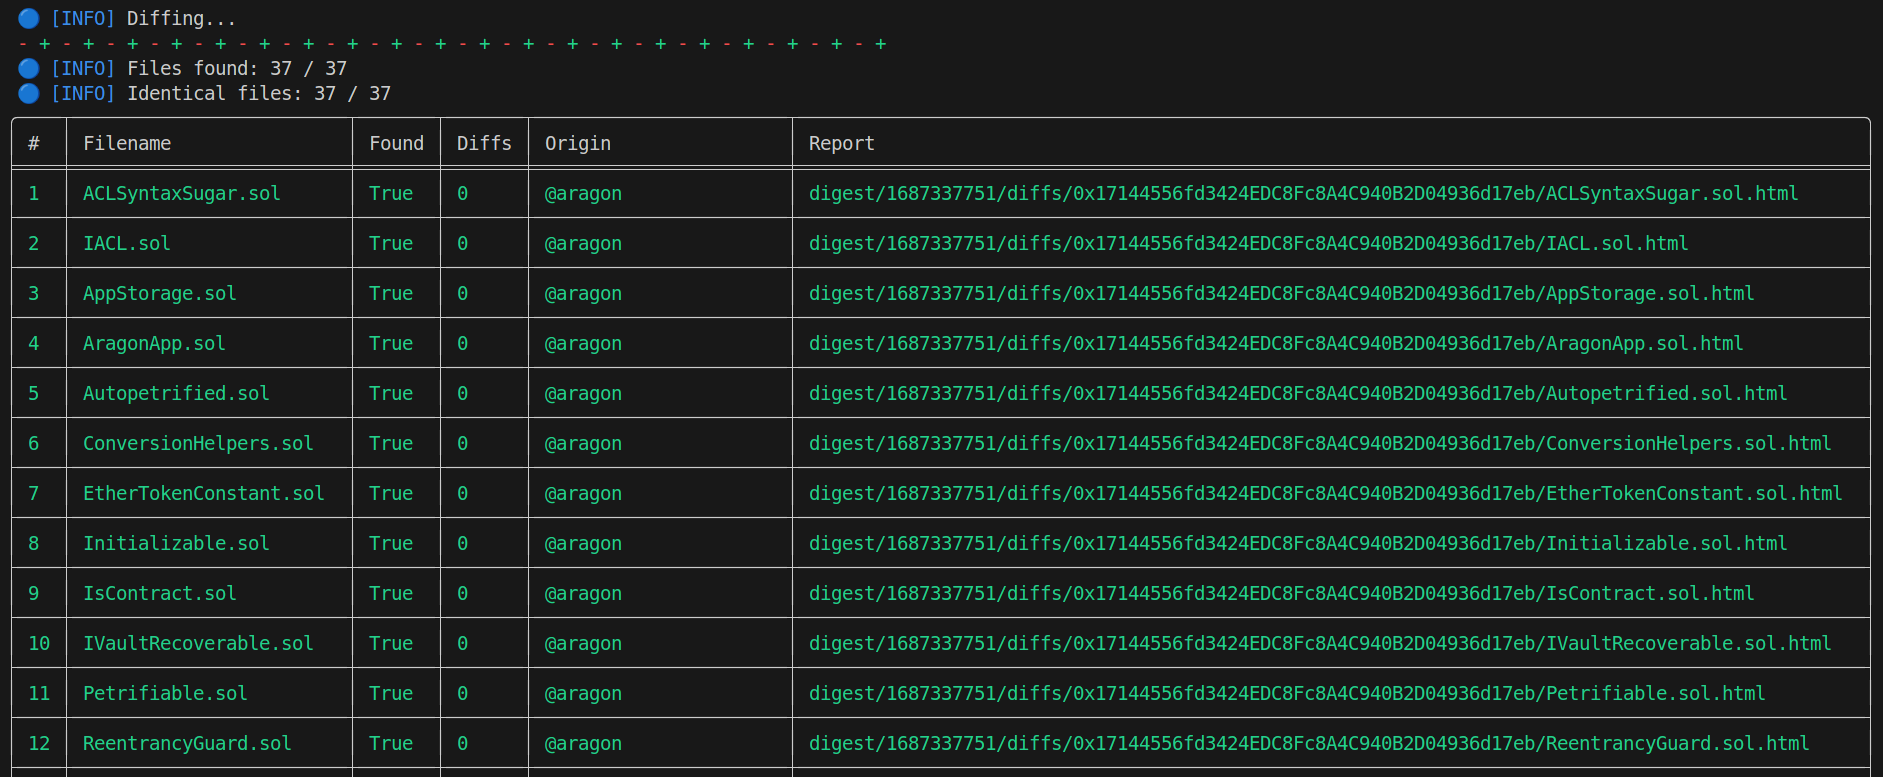
Task: Click the blue circle icon beside Identical files
Action: point(29,93)
